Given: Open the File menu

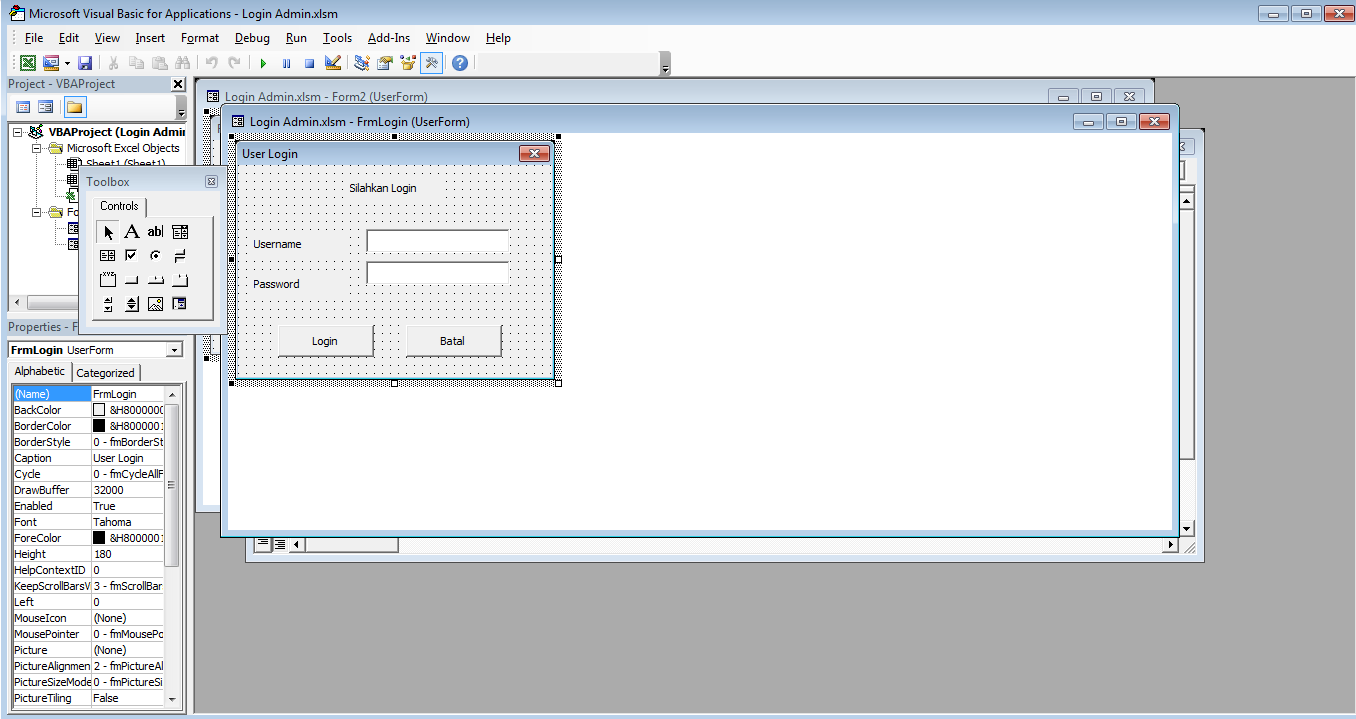Looking at the screenshot, I should (x=34, y=38).
